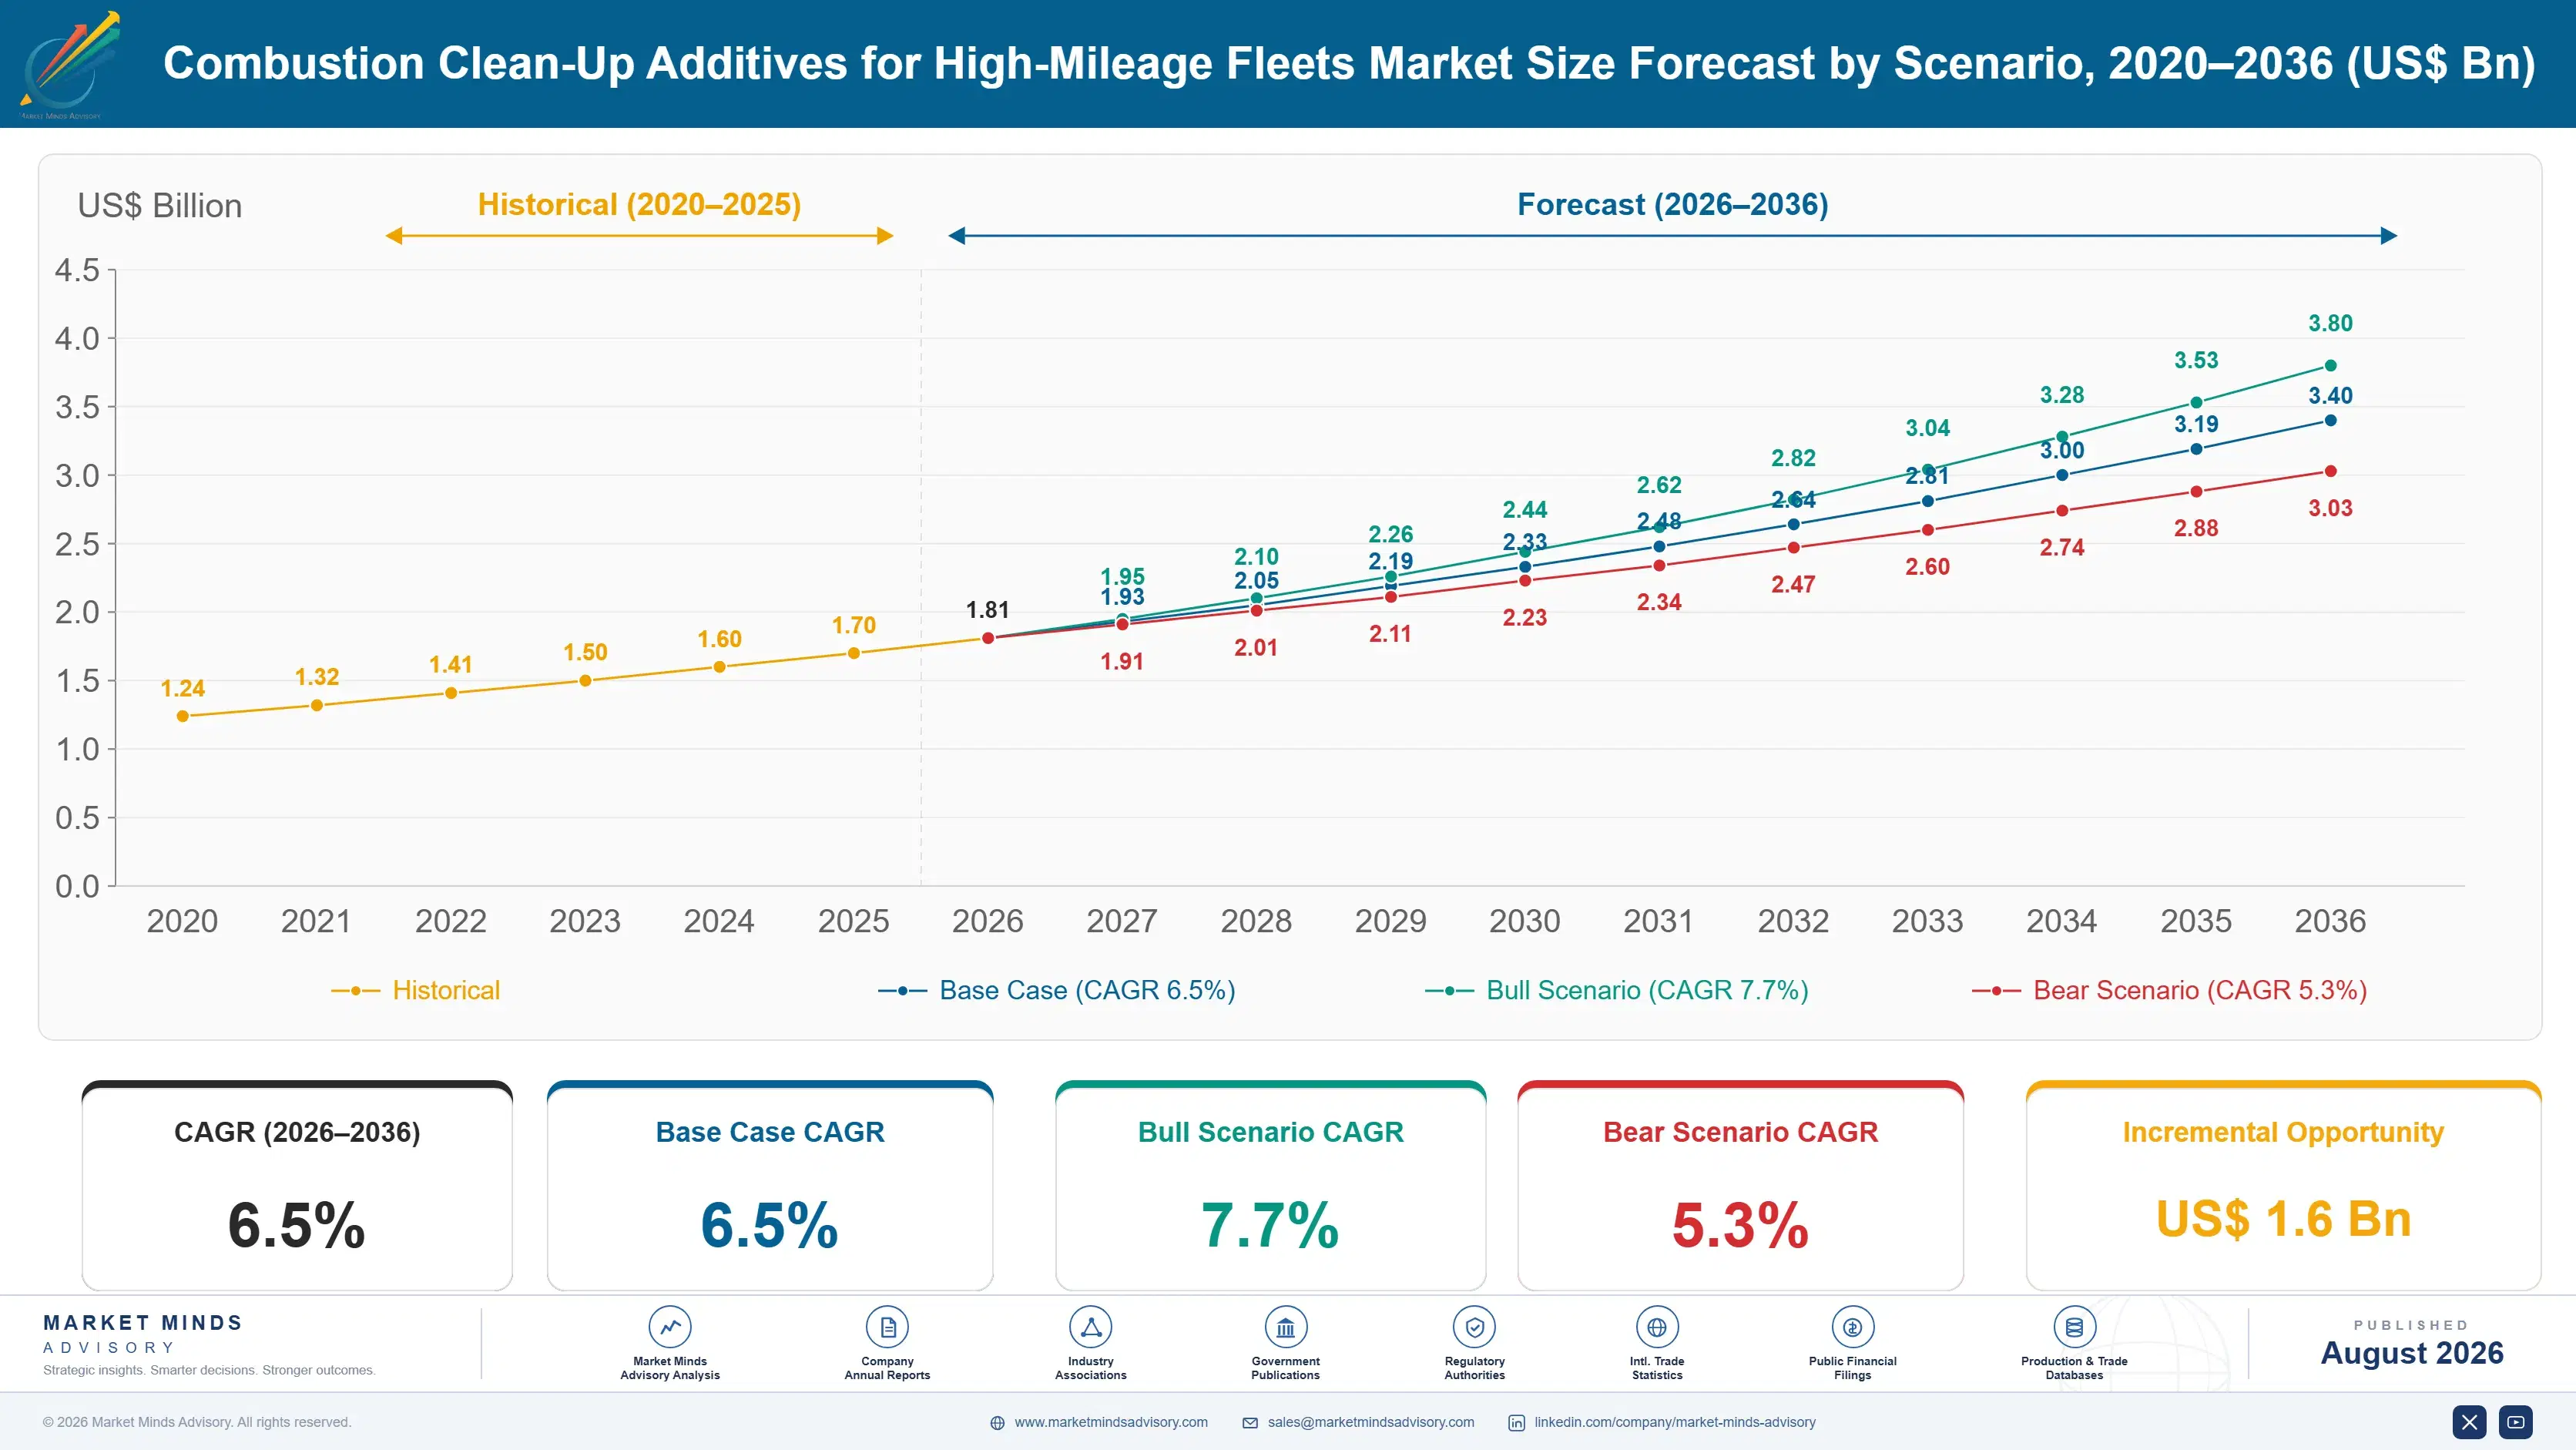2576x1450 pixels.
Task: Click the globe icon beside website URL
Action: click(997, 1423)
